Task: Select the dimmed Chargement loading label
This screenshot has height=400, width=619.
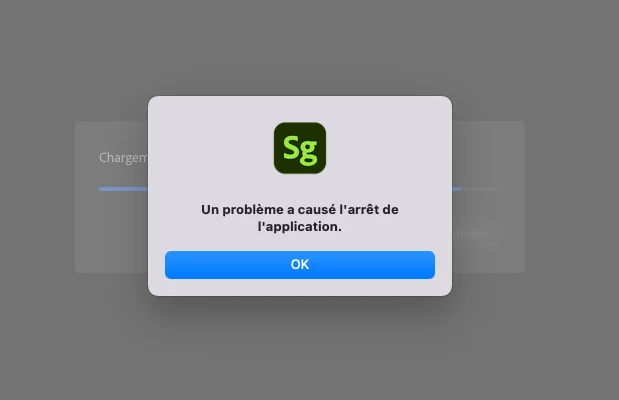Action: [123, 158]
